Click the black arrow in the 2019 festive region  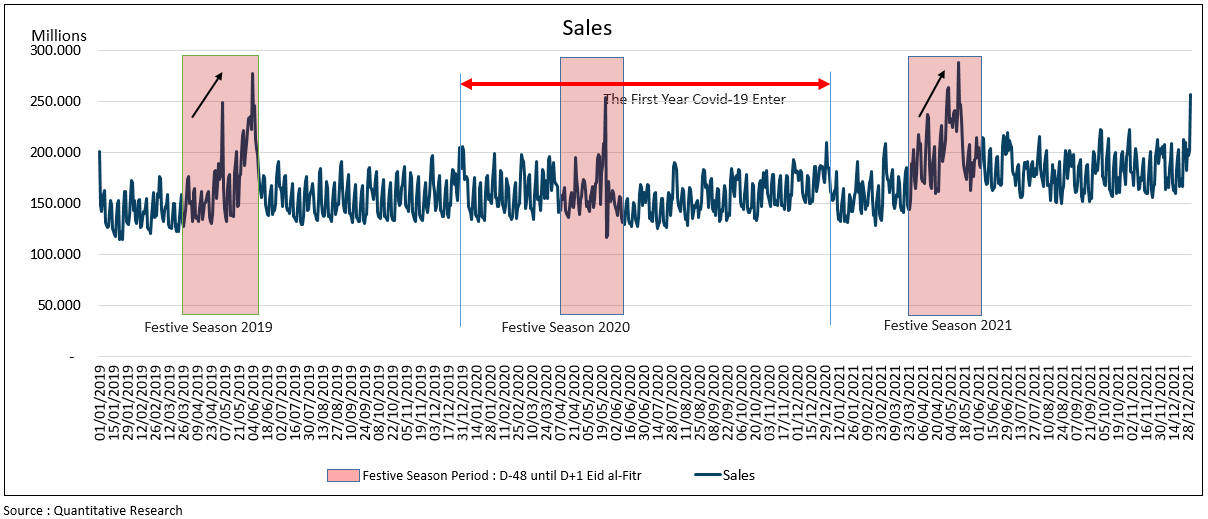coord(207,95)
